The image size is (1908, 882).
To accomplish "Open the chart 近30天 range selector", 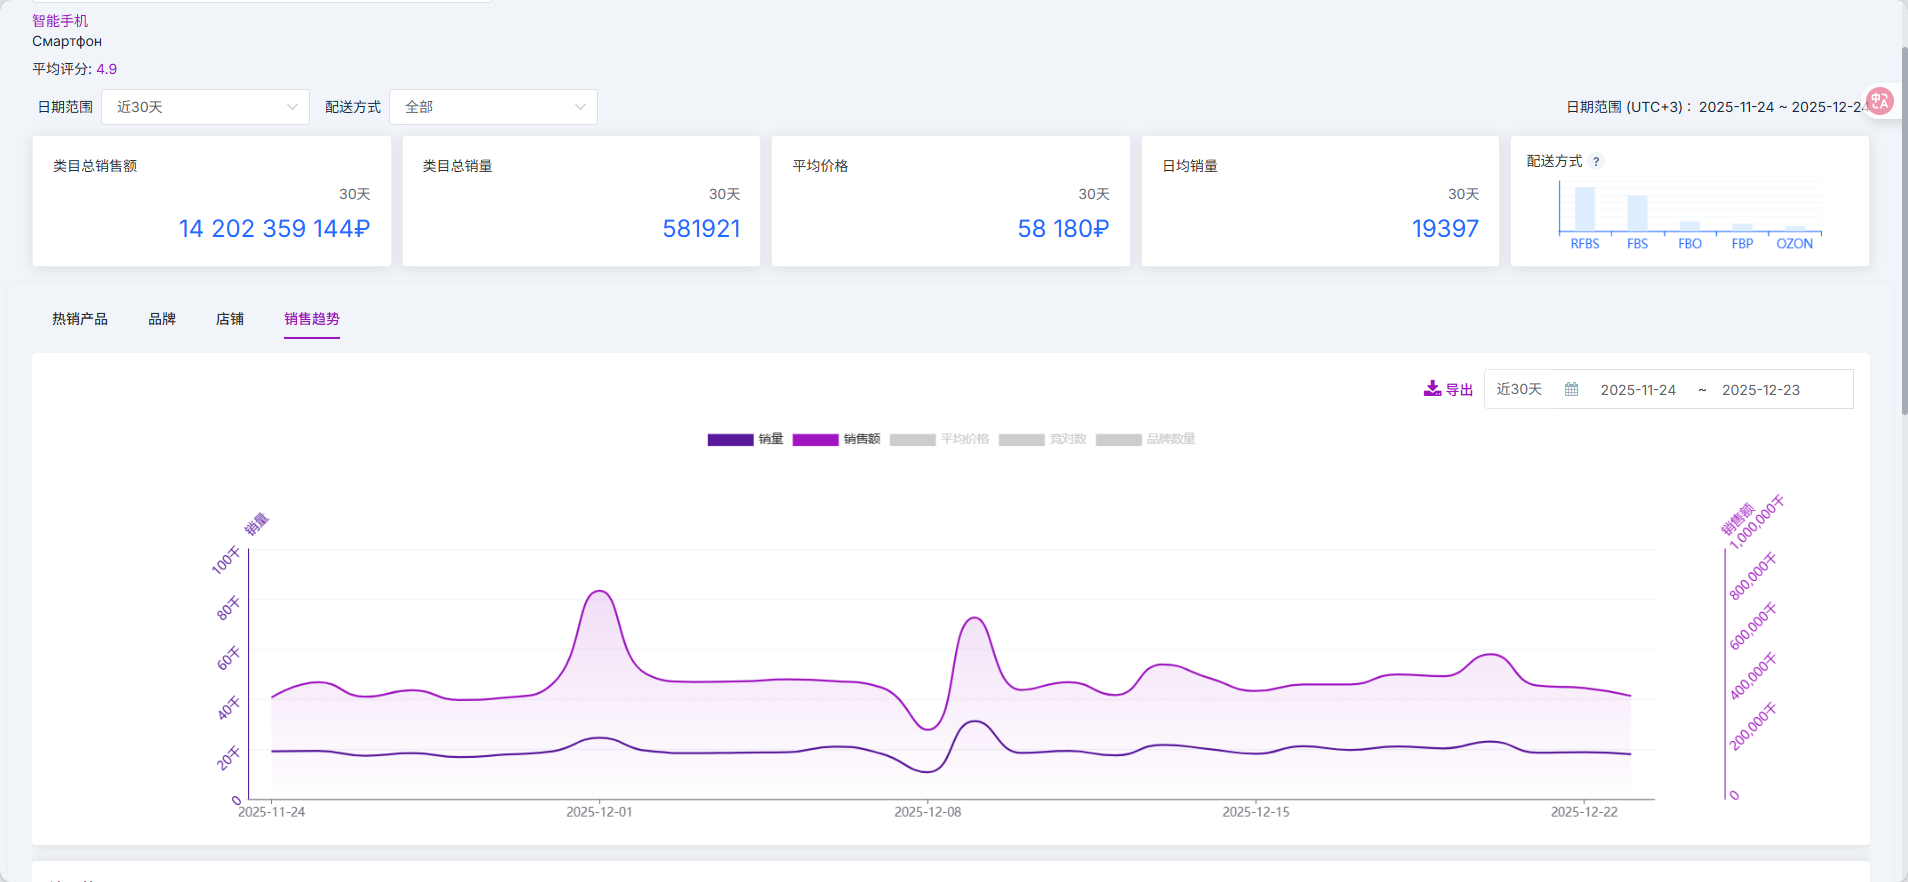I will pyautogui.click(x=1518, y=390).
